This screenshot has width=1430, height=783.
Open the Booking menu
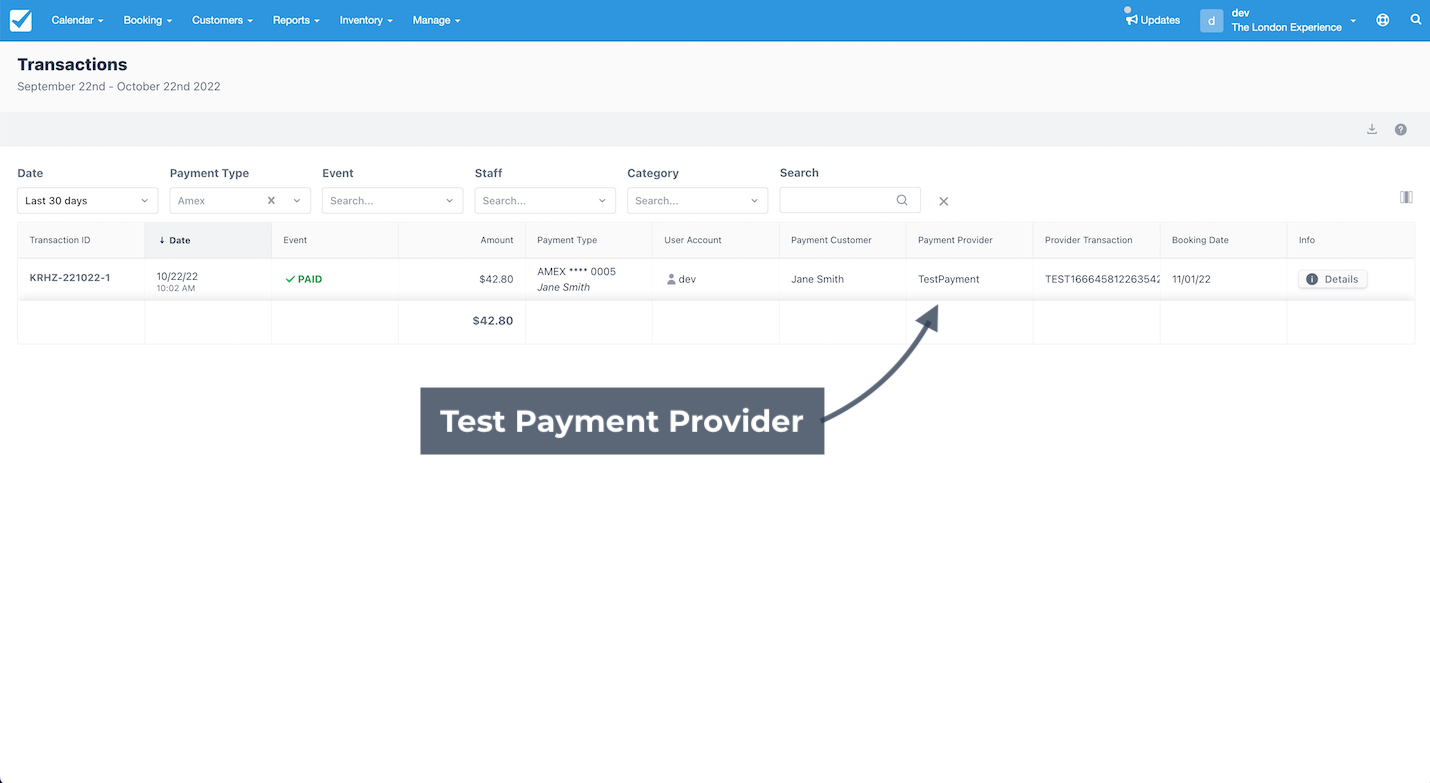pos(148,20)
